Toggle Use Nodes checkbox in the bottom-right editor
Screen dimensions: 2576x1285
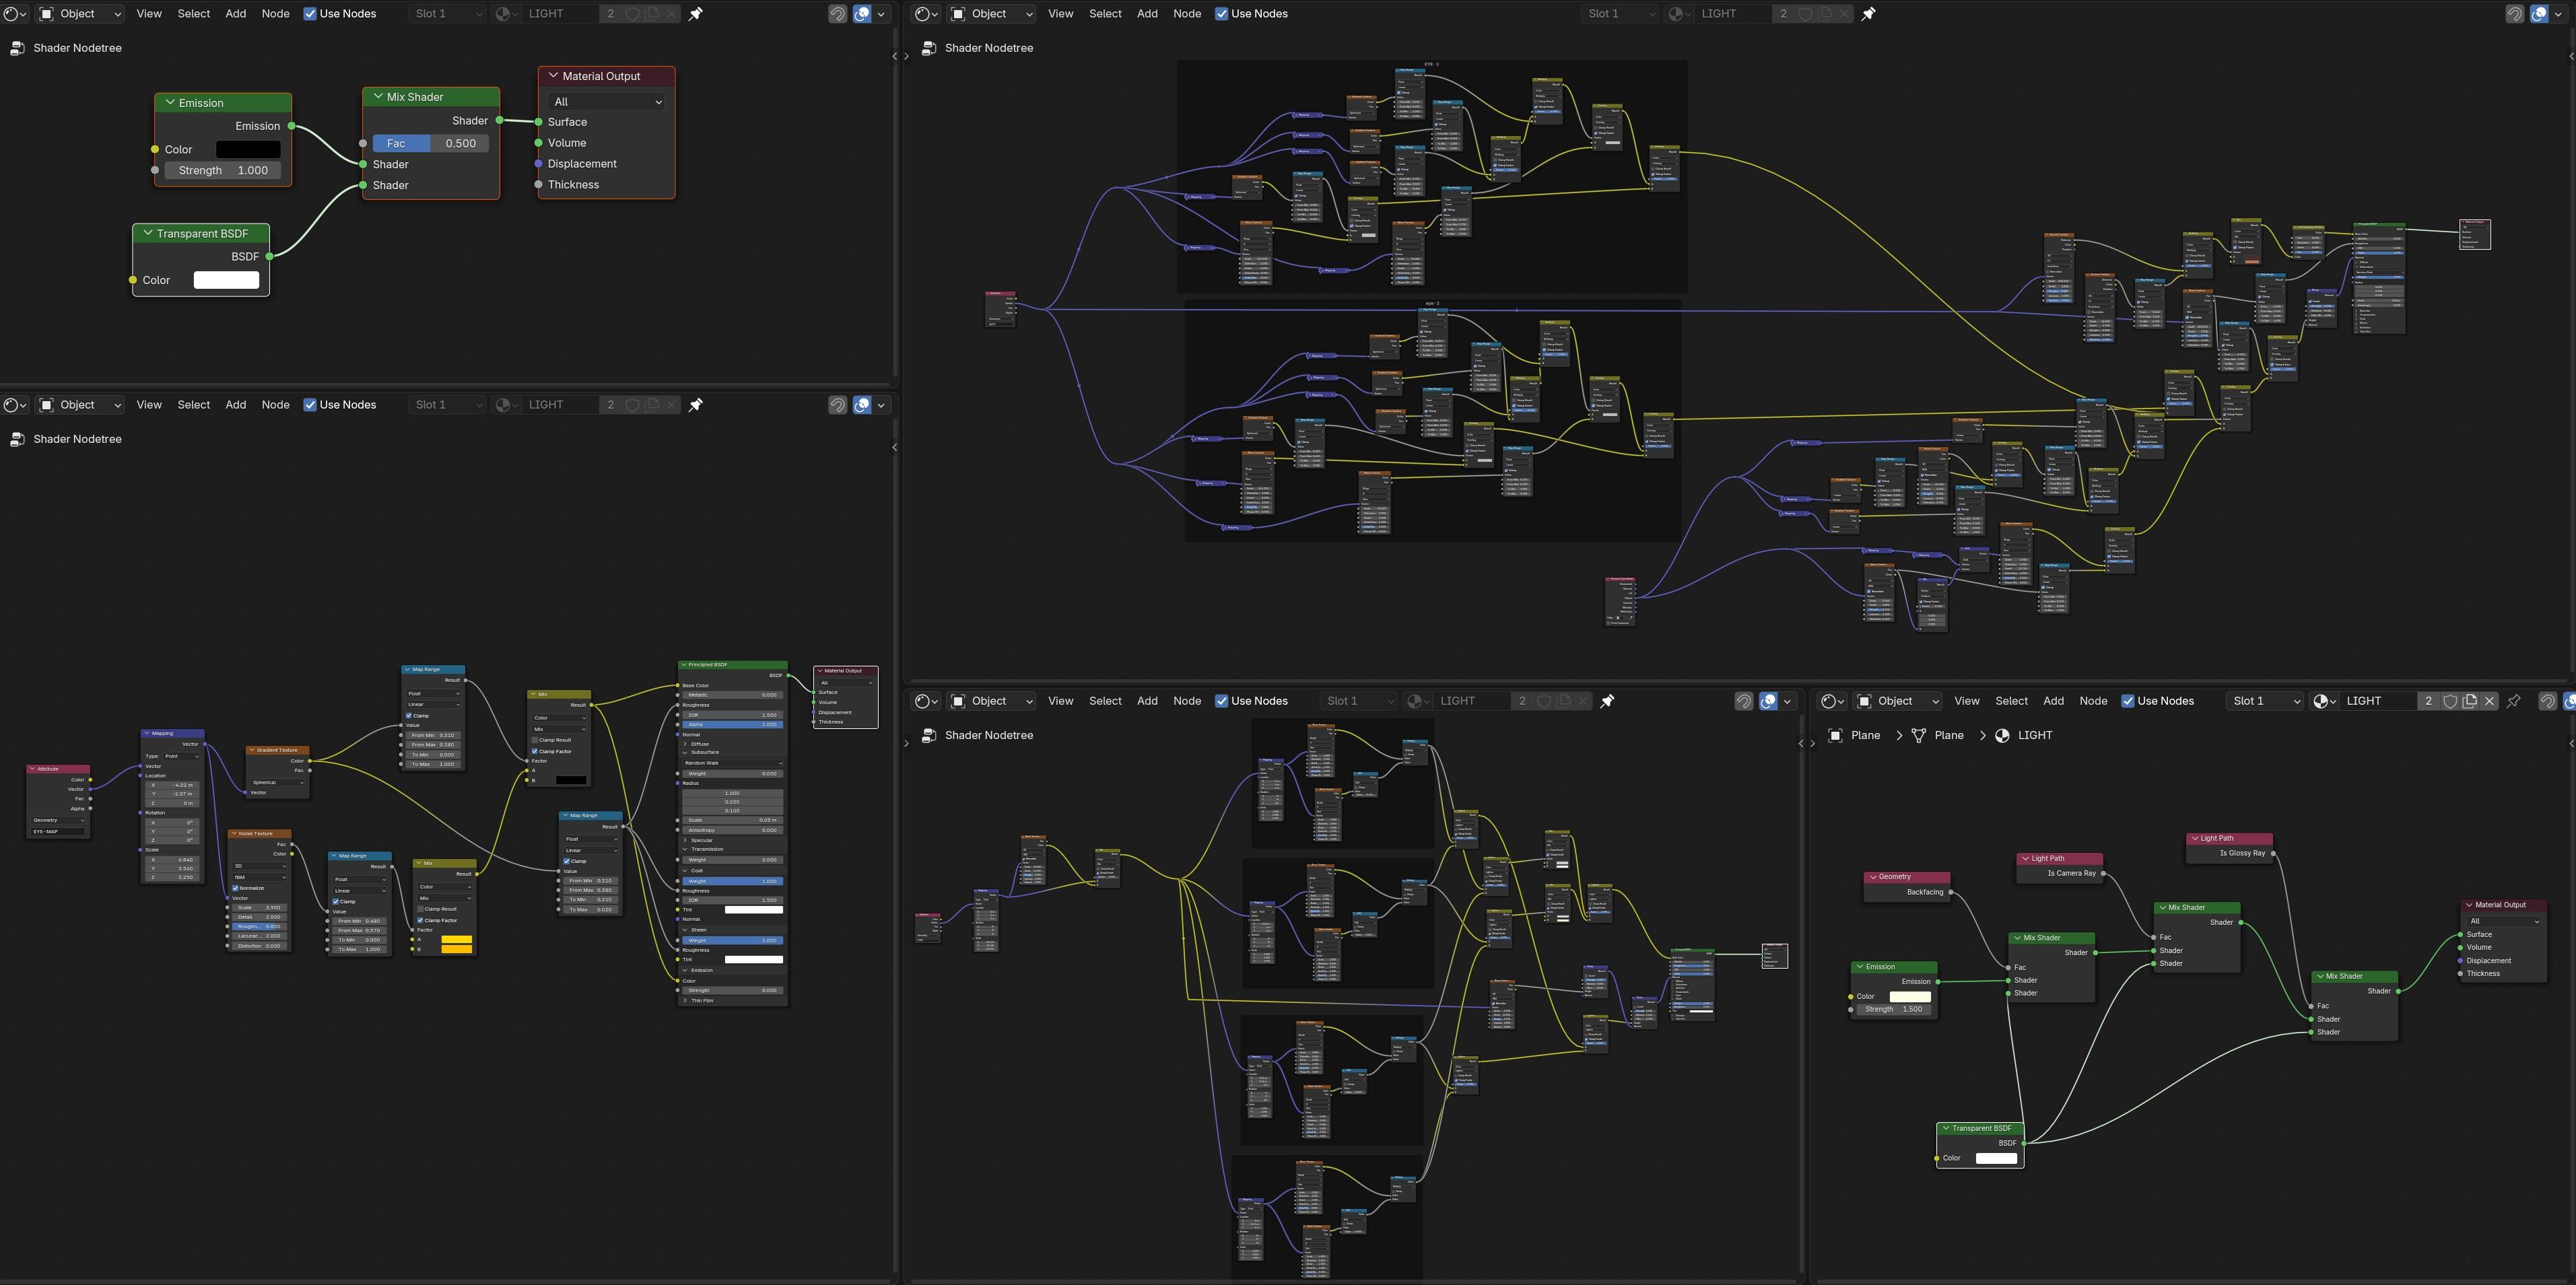[x=2127, y=701]
